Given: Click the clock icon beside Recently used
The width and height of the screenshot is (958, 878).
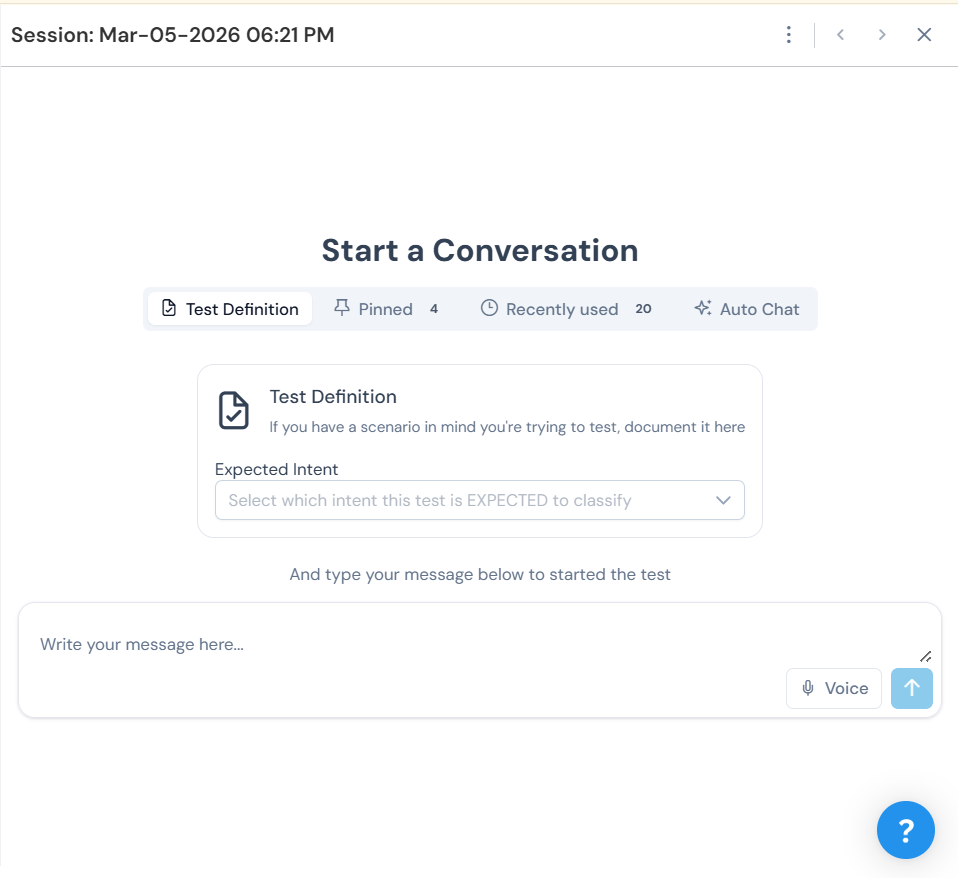Looking at the screenshot, I should (489, 308).
